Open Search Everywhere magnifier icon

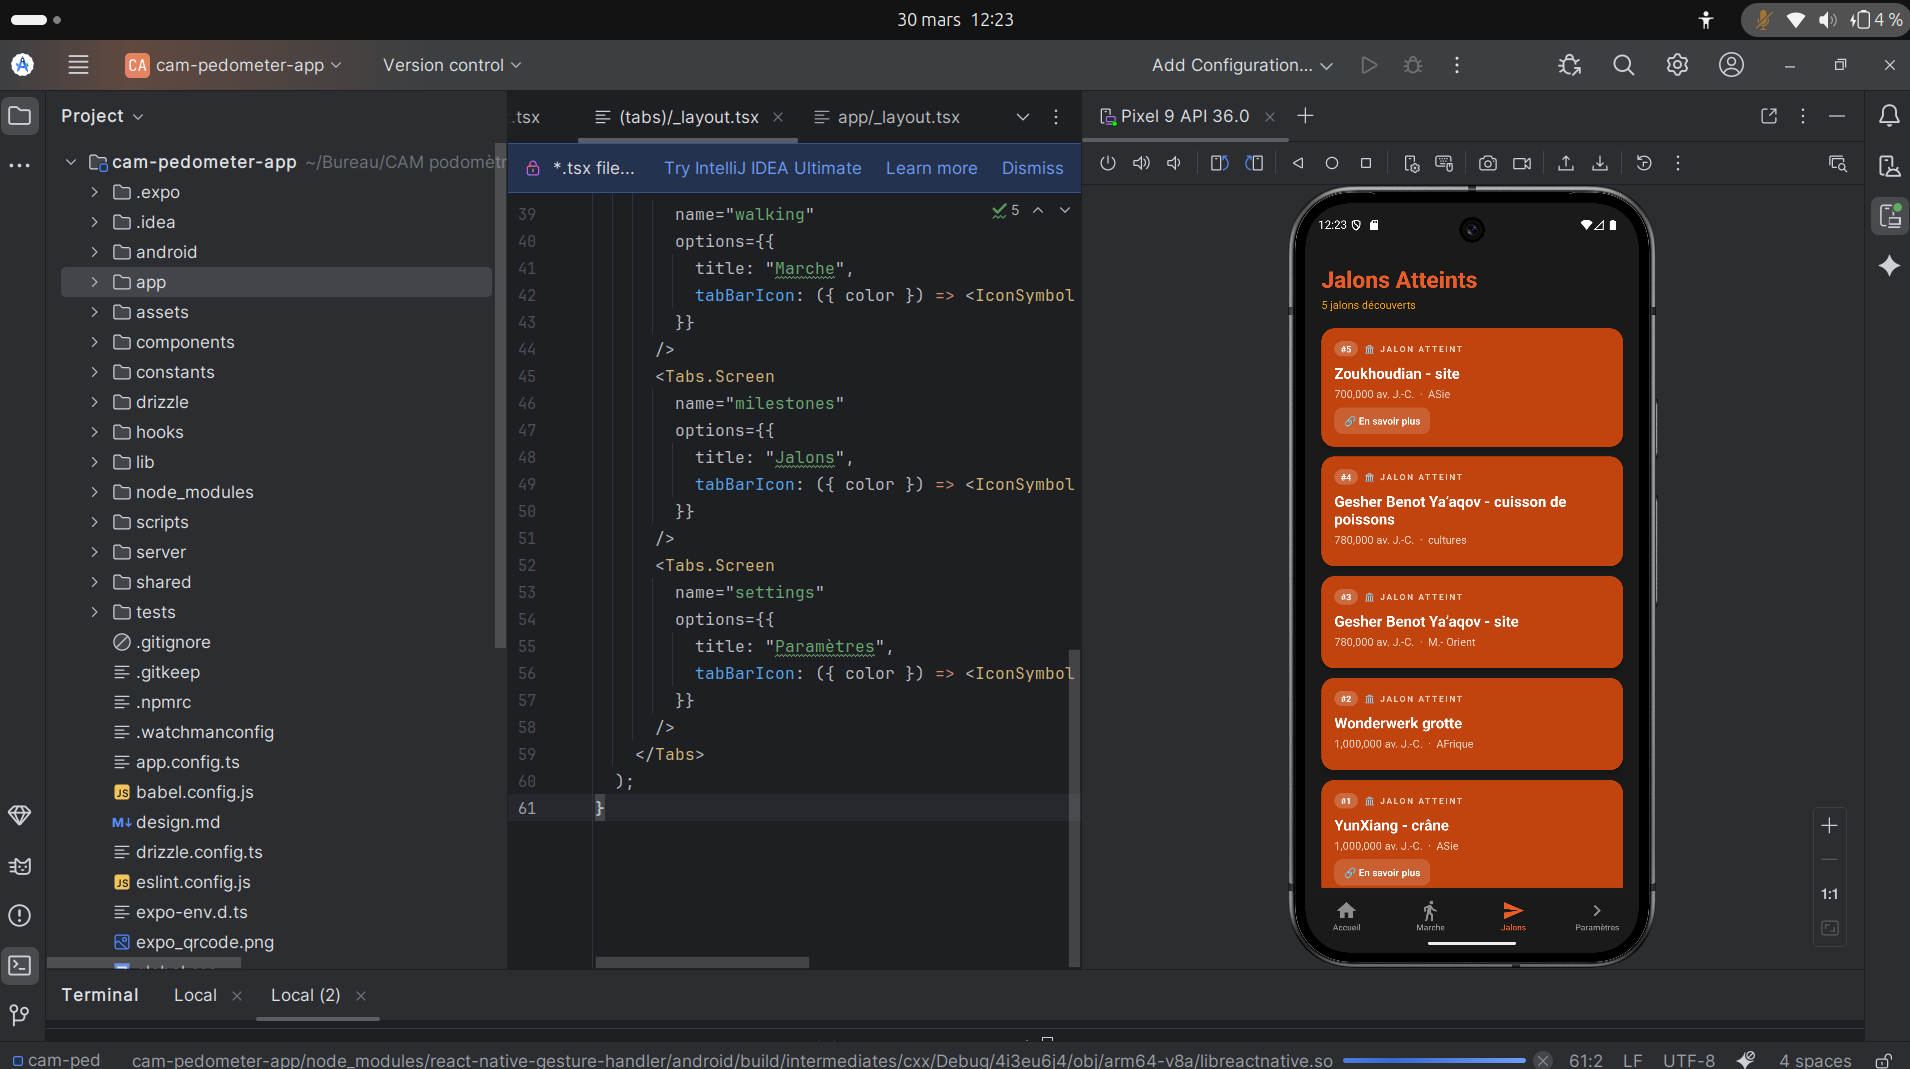tap(1623, 65)
